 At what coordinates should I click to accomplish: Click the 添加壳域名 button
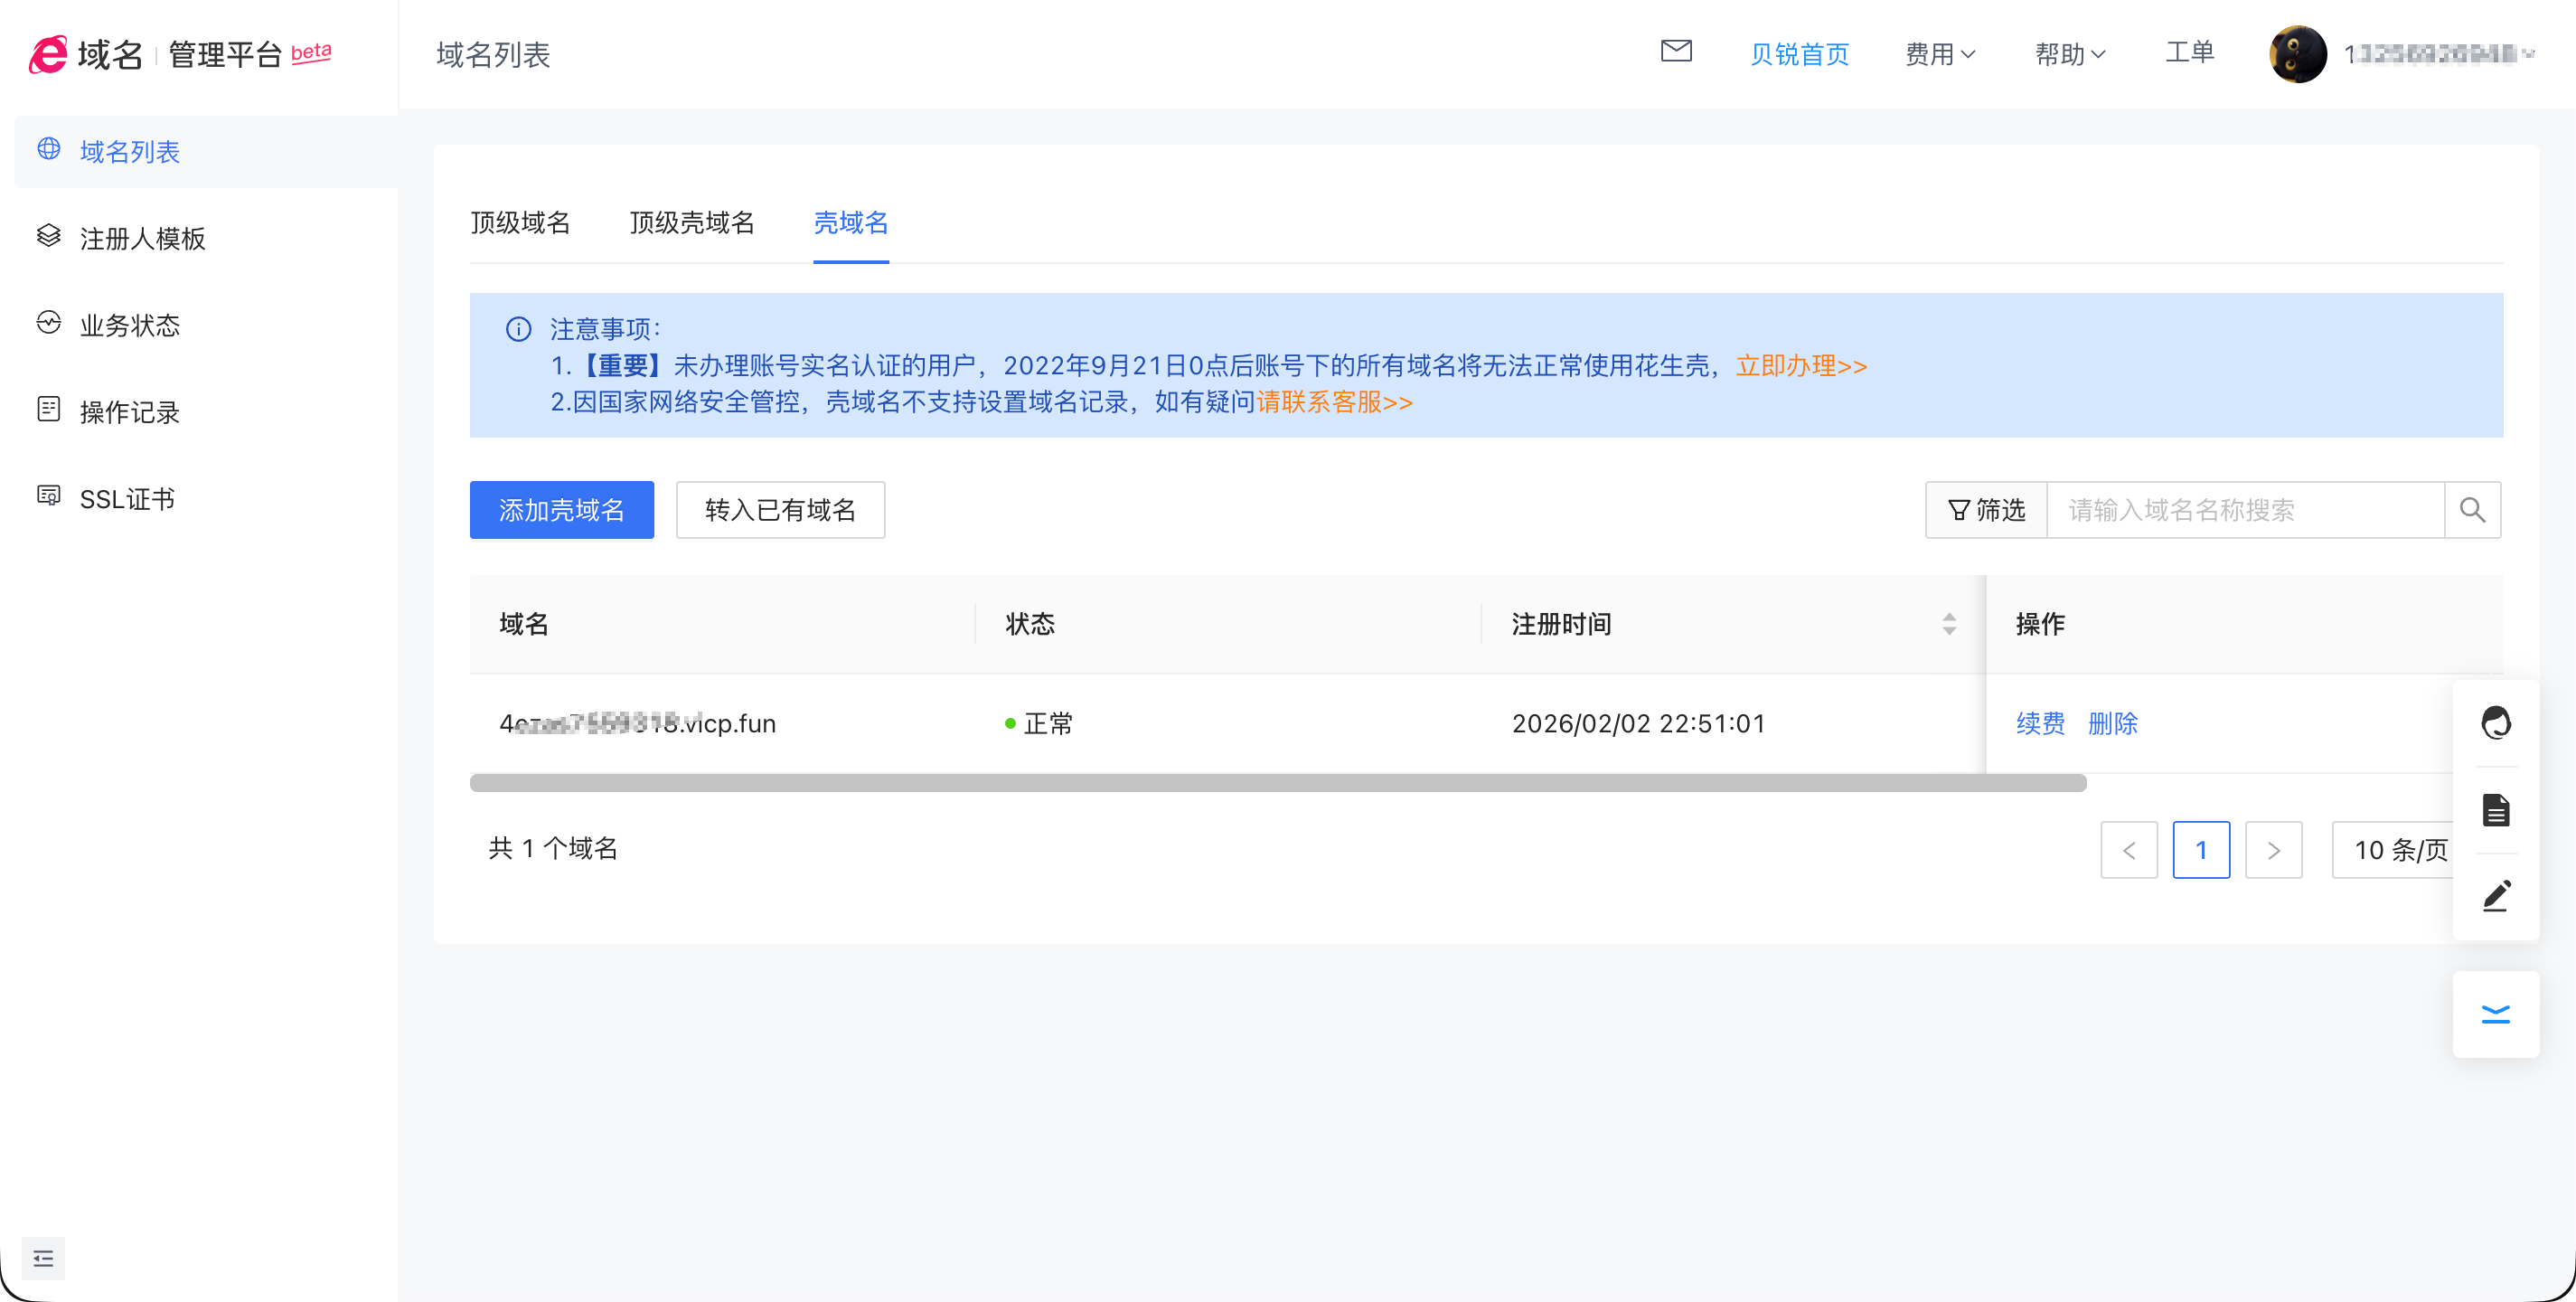561,510
